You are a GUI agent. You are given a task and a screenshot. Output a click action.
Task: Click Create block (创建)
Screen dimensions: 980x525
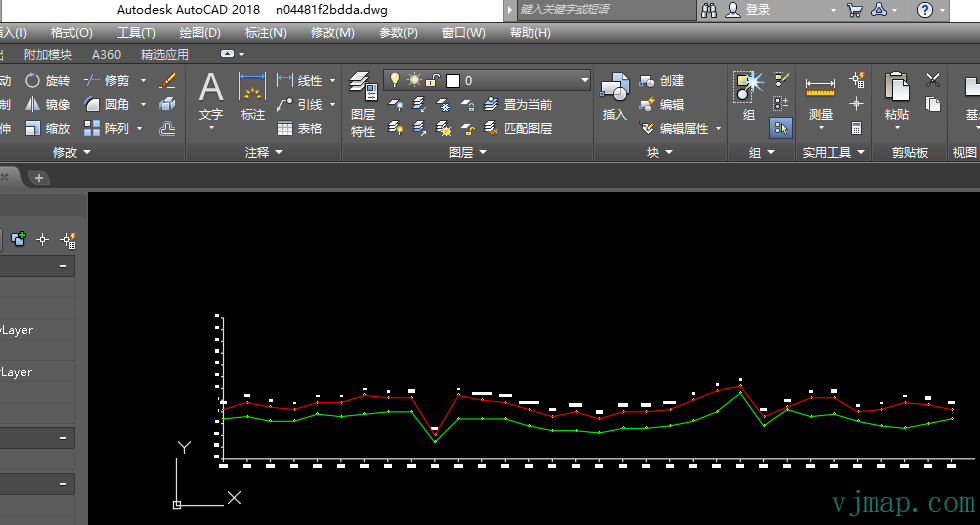coord(662,81)
